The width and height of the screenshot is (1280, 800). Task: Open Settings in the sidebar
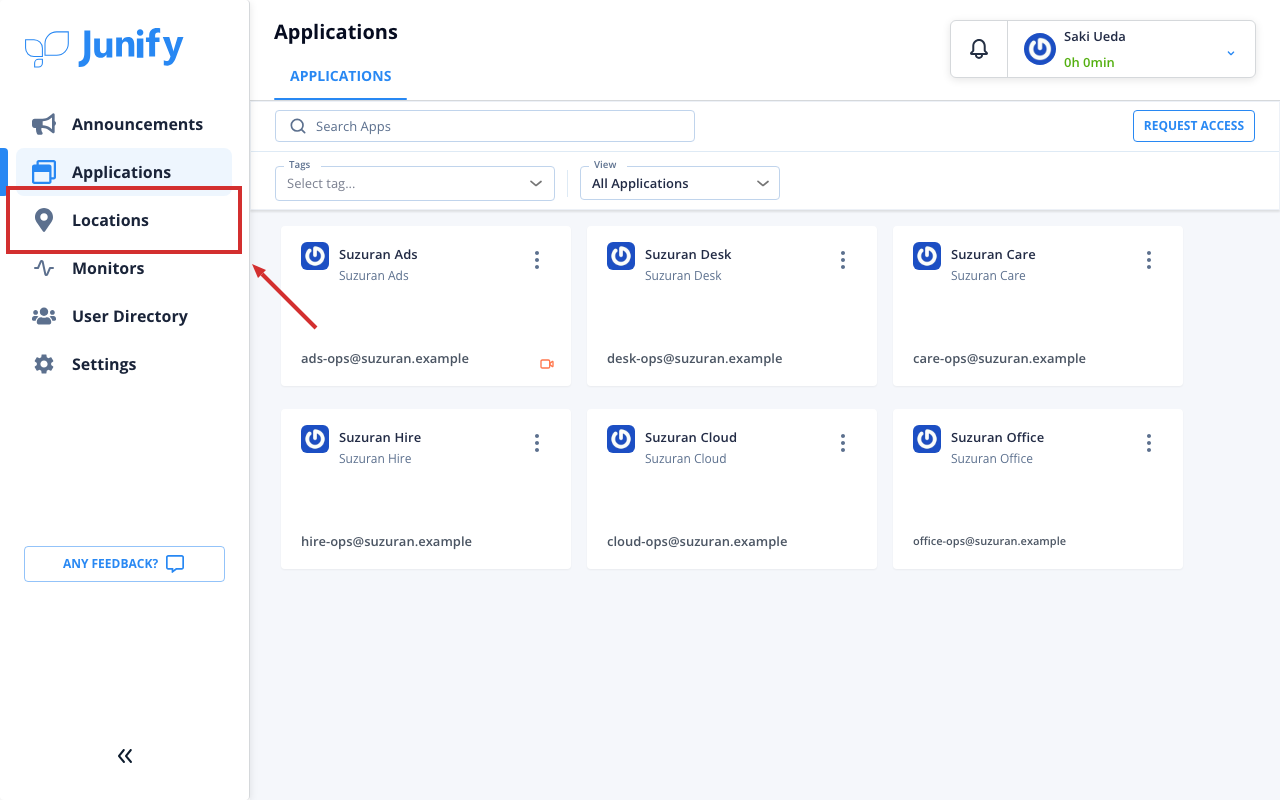pos(124,364)
